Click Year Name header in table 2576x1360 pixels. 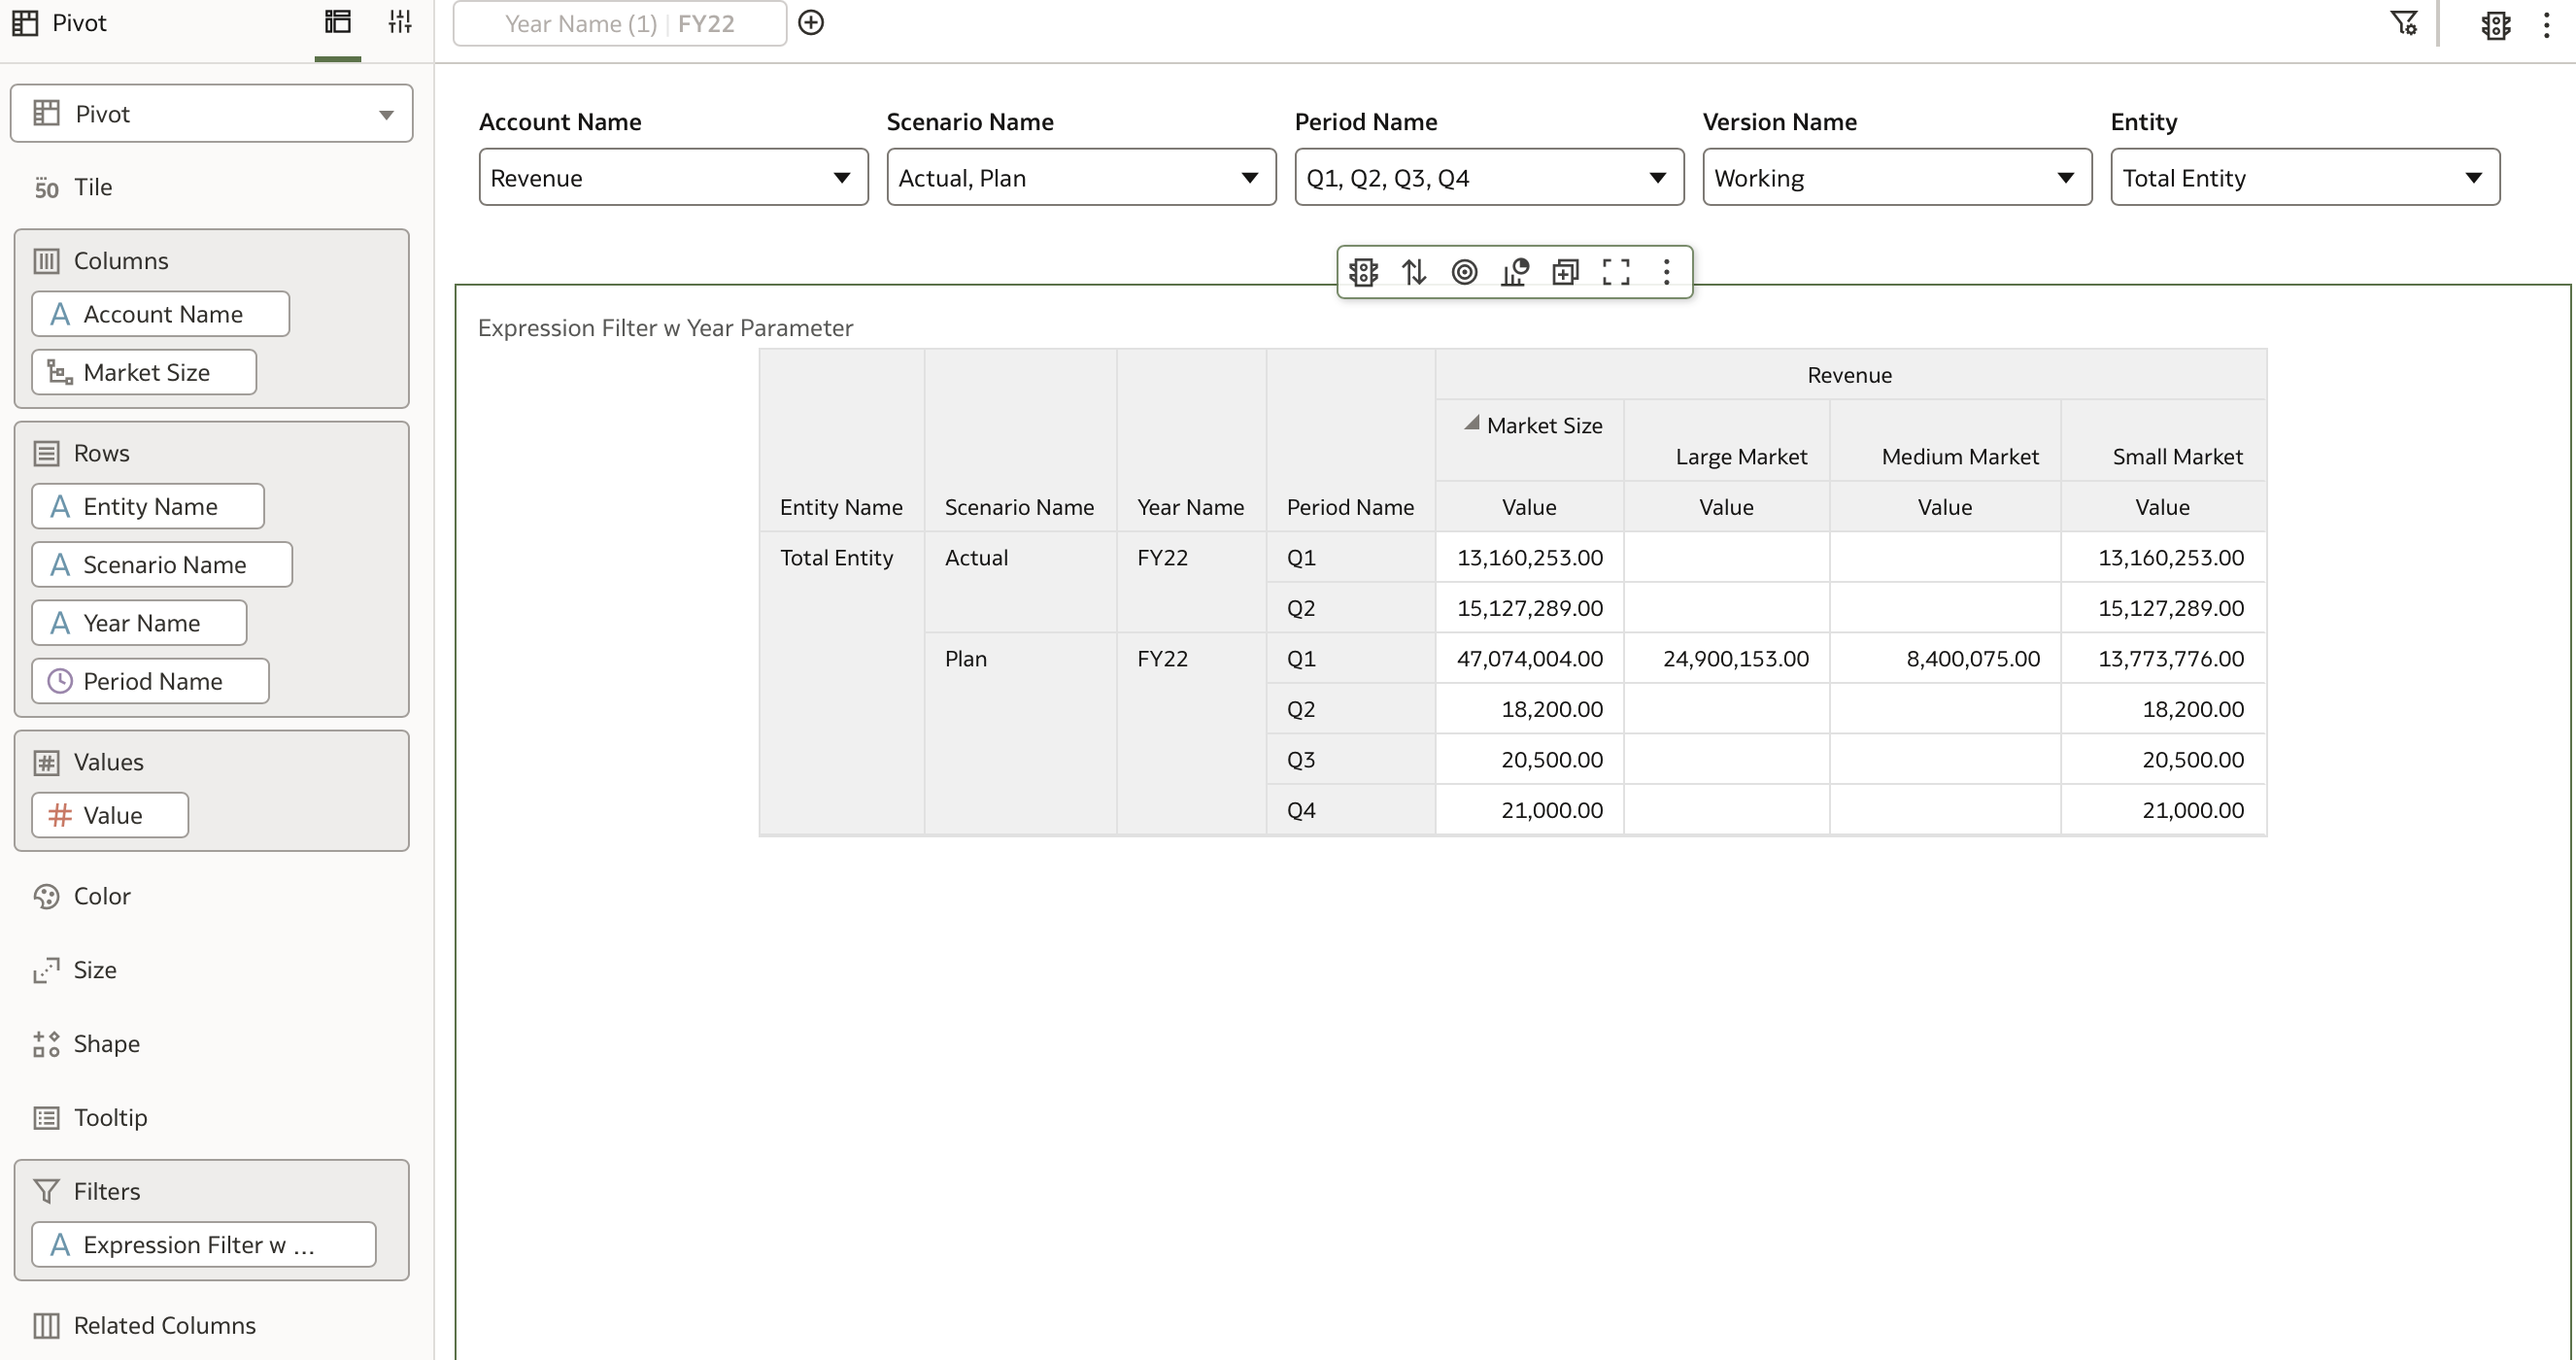click(x=1190, y=507)
